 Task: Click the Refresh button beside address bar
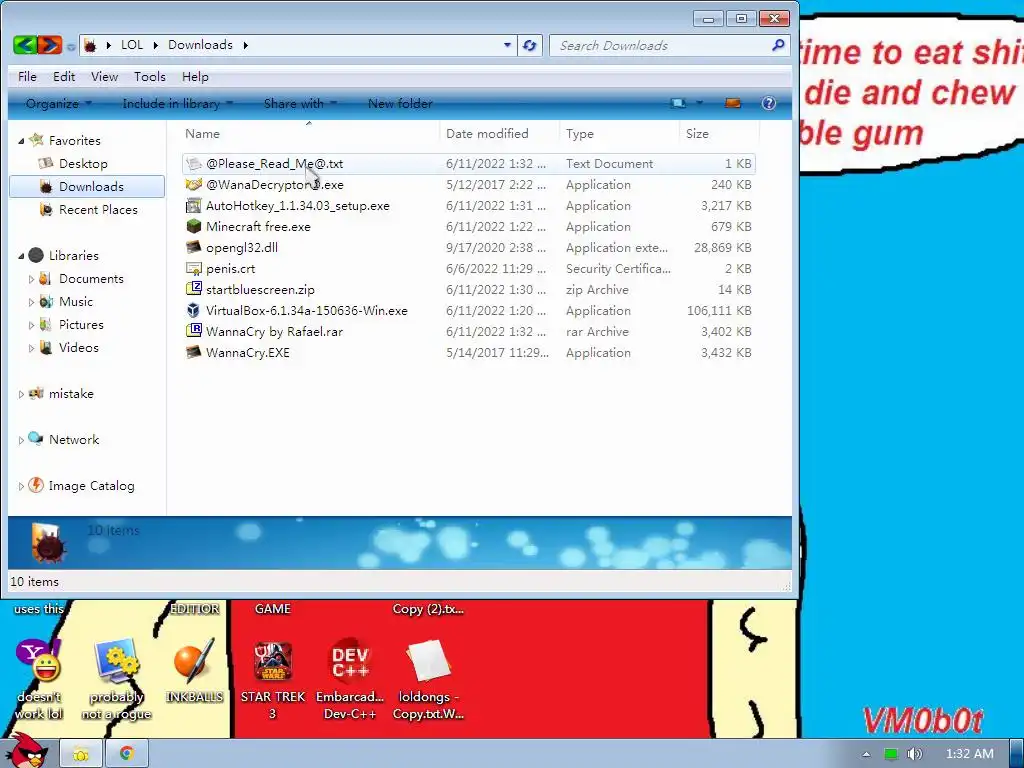click(530, 45)
